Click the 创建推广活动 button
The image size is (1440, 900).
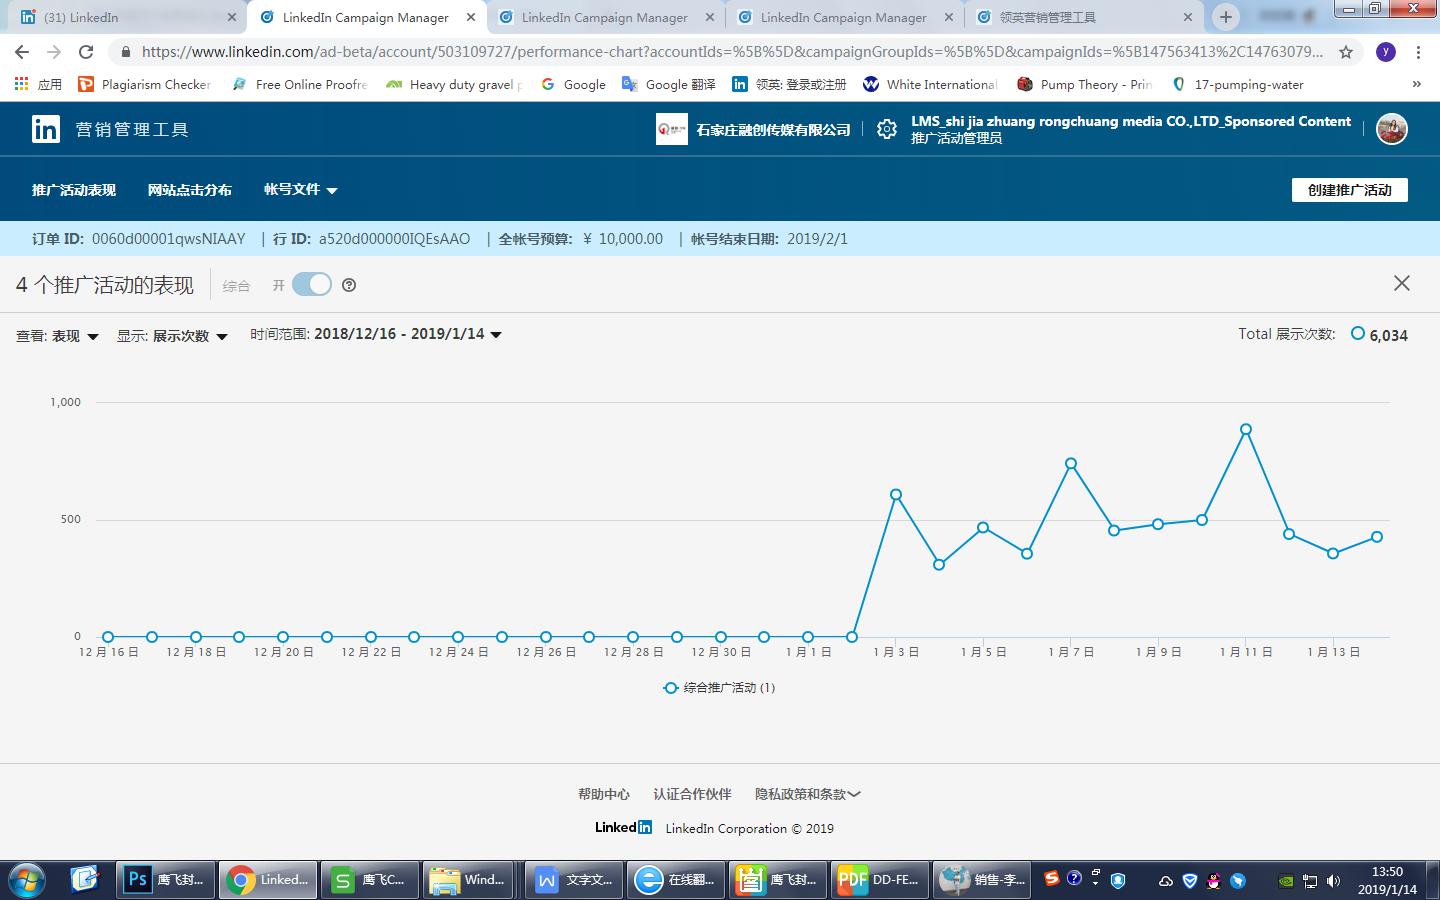1349,190
